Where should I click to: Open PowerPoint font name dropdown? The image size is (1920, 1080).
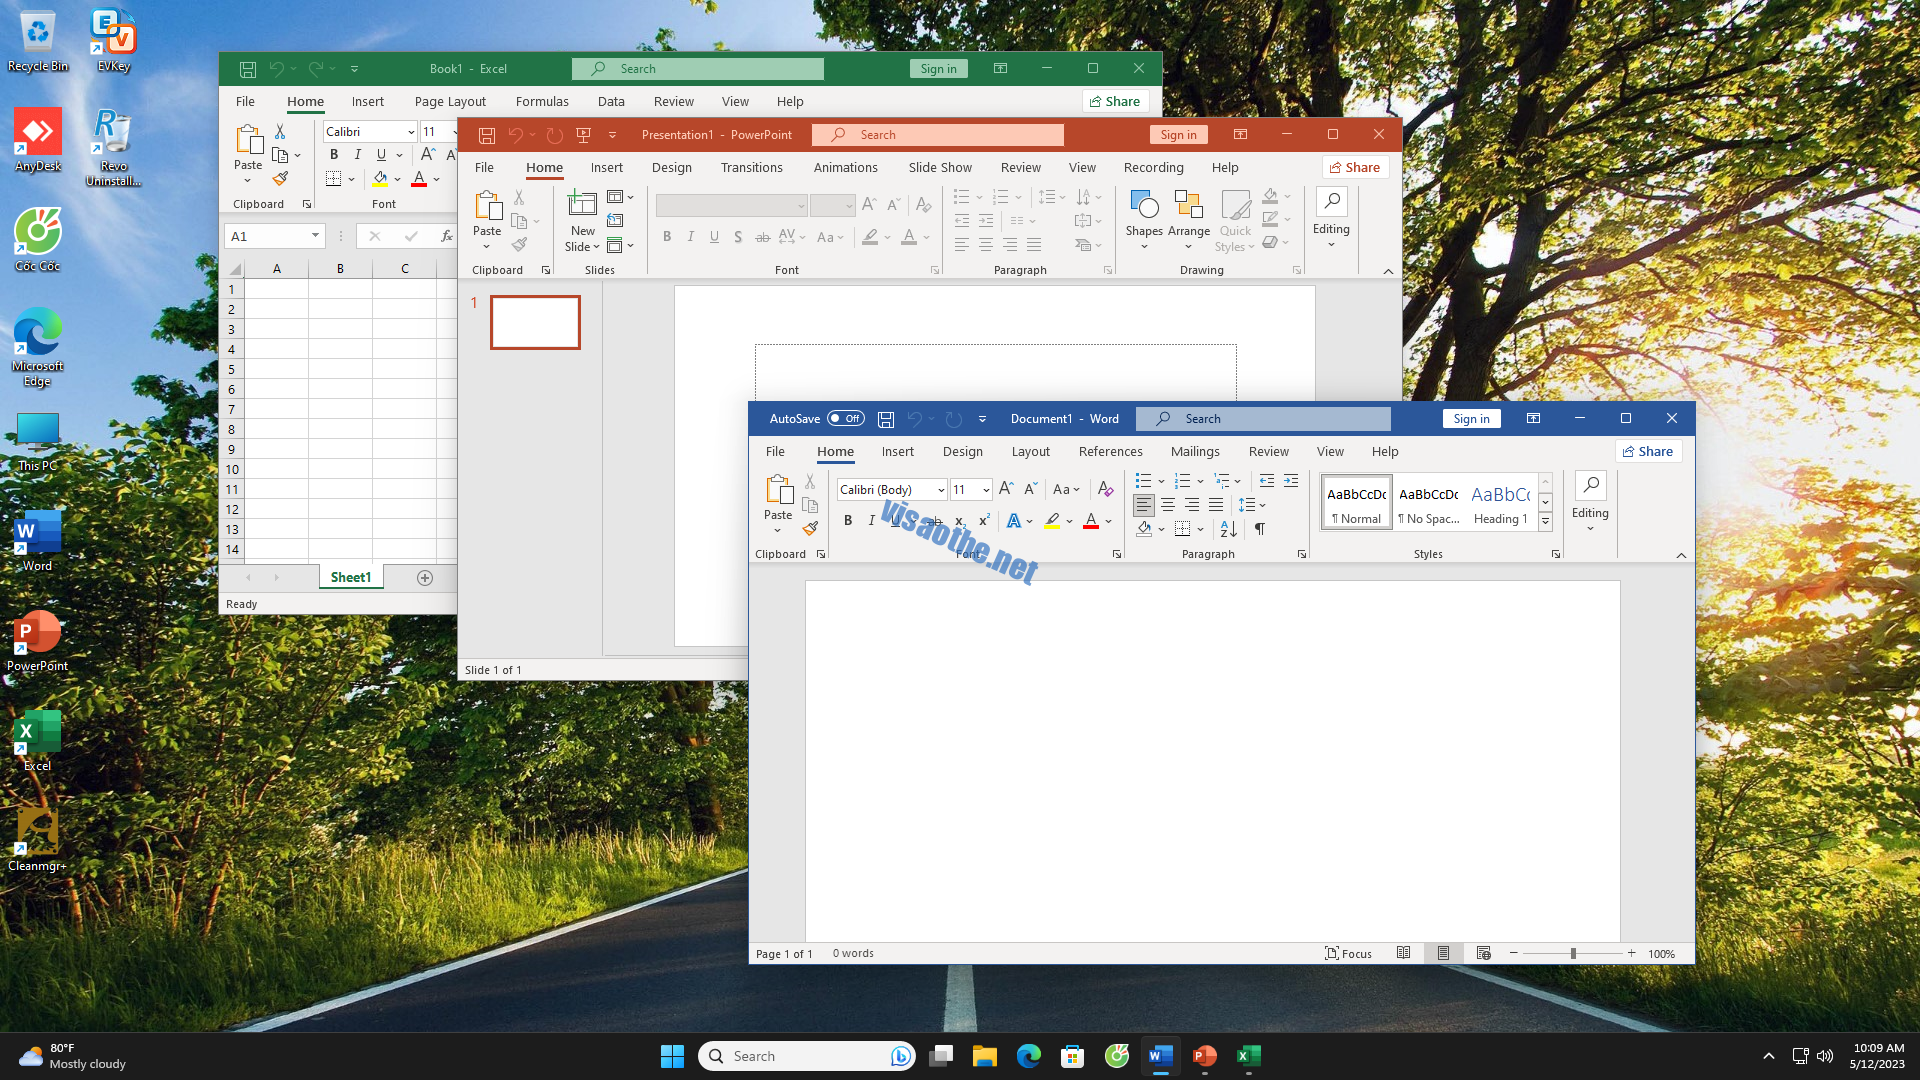[801, 206]
